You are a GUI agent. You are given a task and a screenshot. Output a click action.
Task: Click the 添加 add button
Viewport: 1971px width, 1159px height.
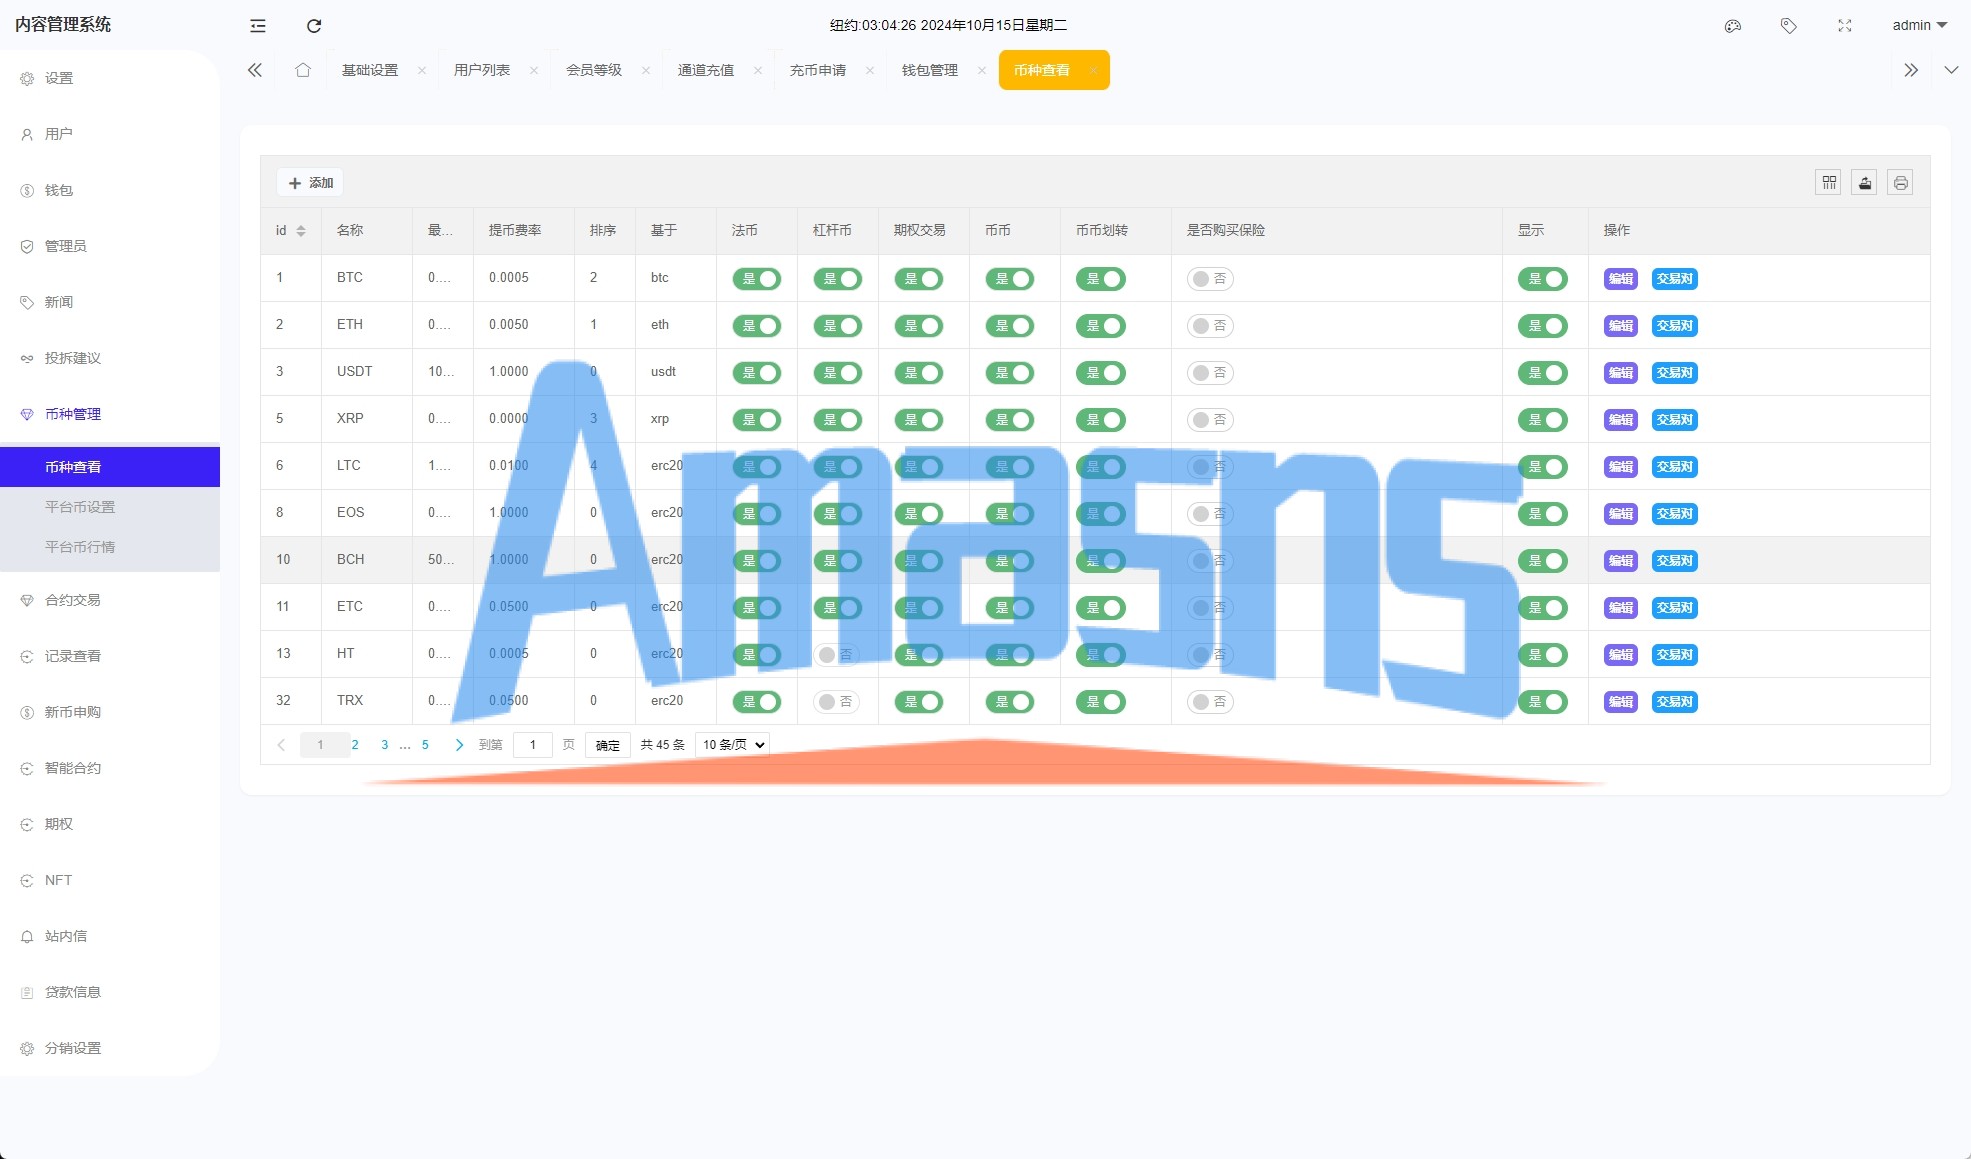310,183
